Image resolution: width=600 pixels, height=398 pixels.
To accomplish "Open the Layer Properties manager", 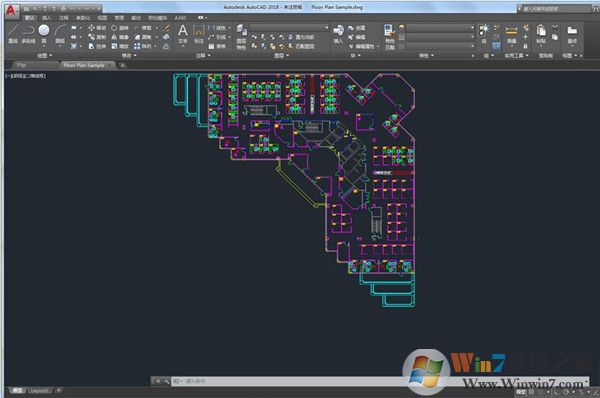I will click(x=241, y=37).
